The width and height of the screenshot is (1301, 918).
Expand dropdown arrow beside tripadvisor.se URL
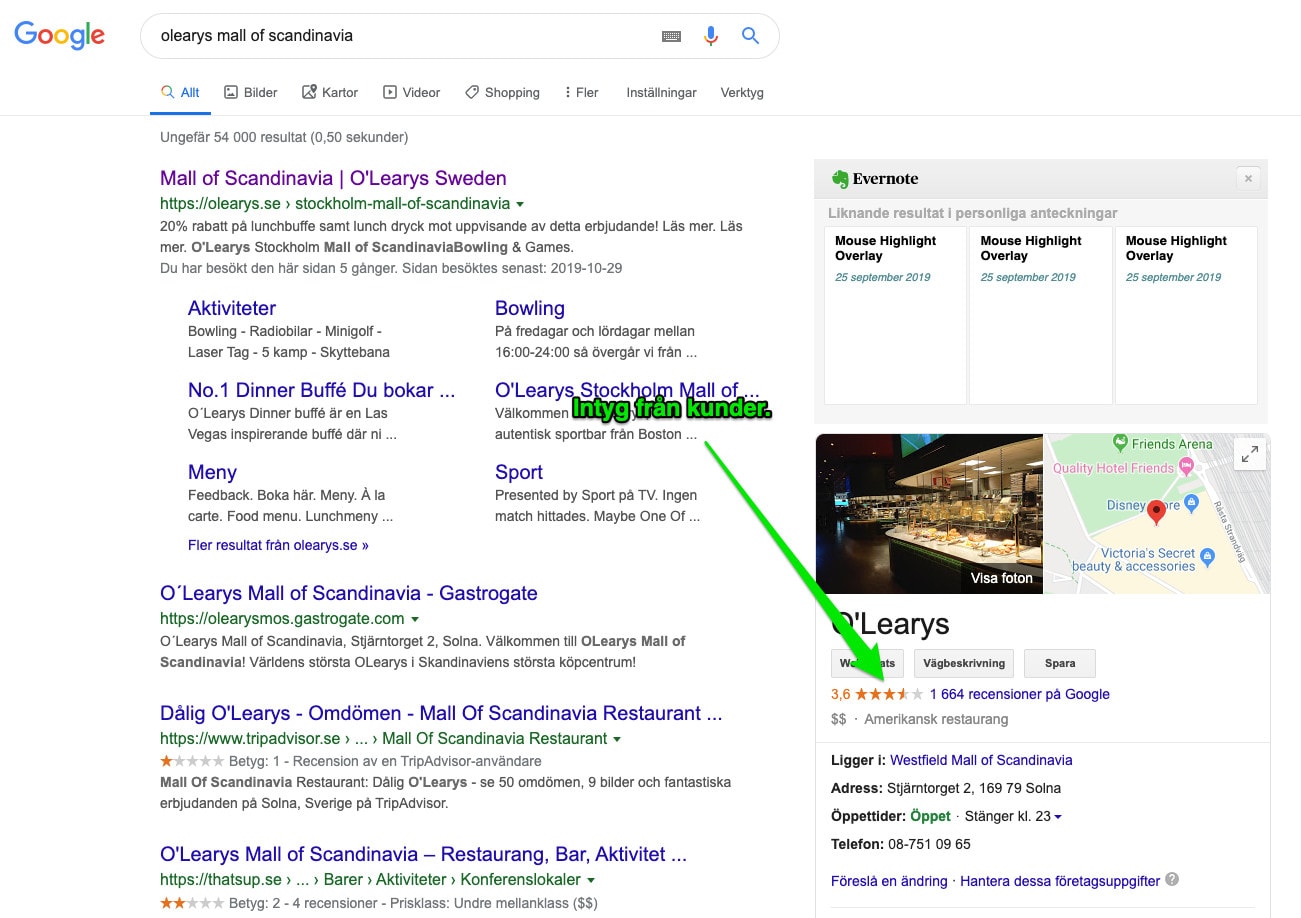[617, 739]
